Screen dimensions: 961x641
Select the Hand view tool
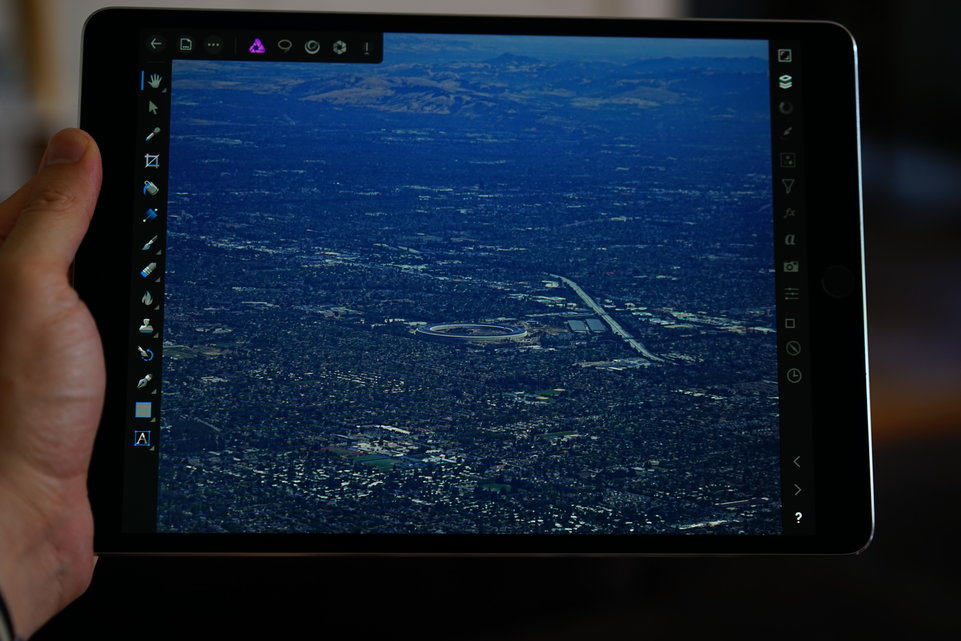tap(155, 80)
